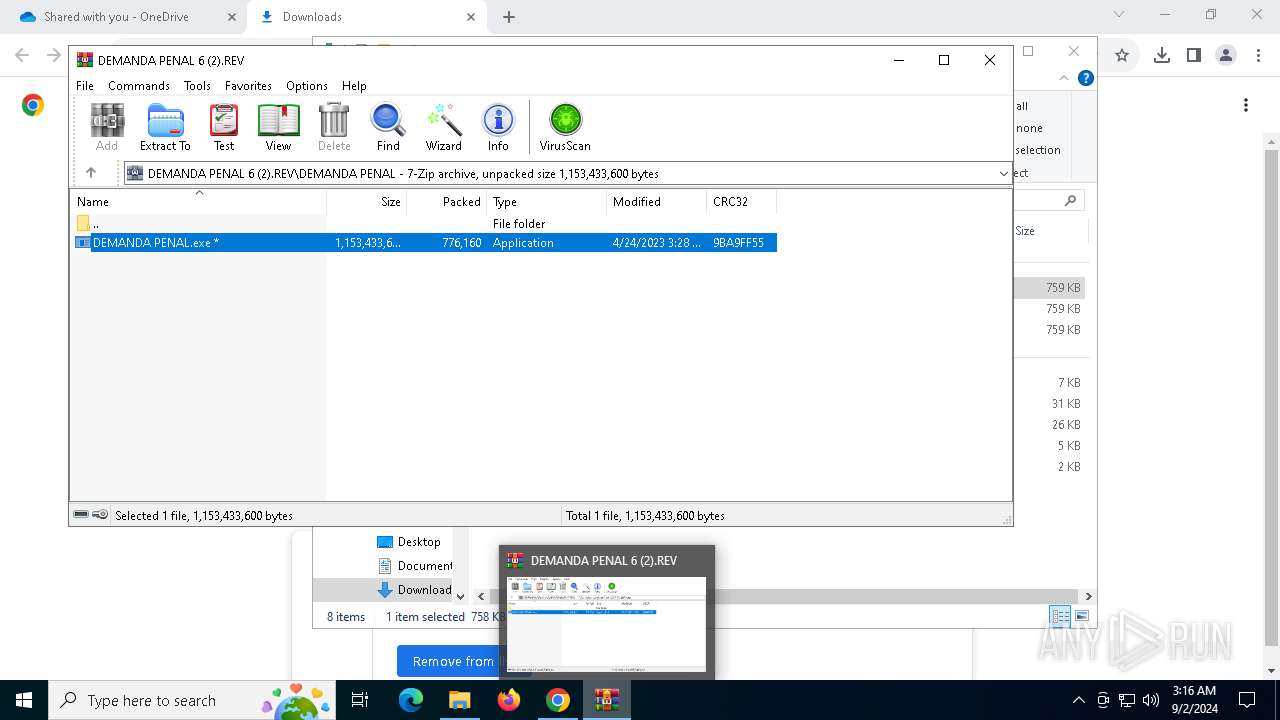Bookmark this page with star icon
The height and width of the screenshot is (720, 1280).
1122,56
